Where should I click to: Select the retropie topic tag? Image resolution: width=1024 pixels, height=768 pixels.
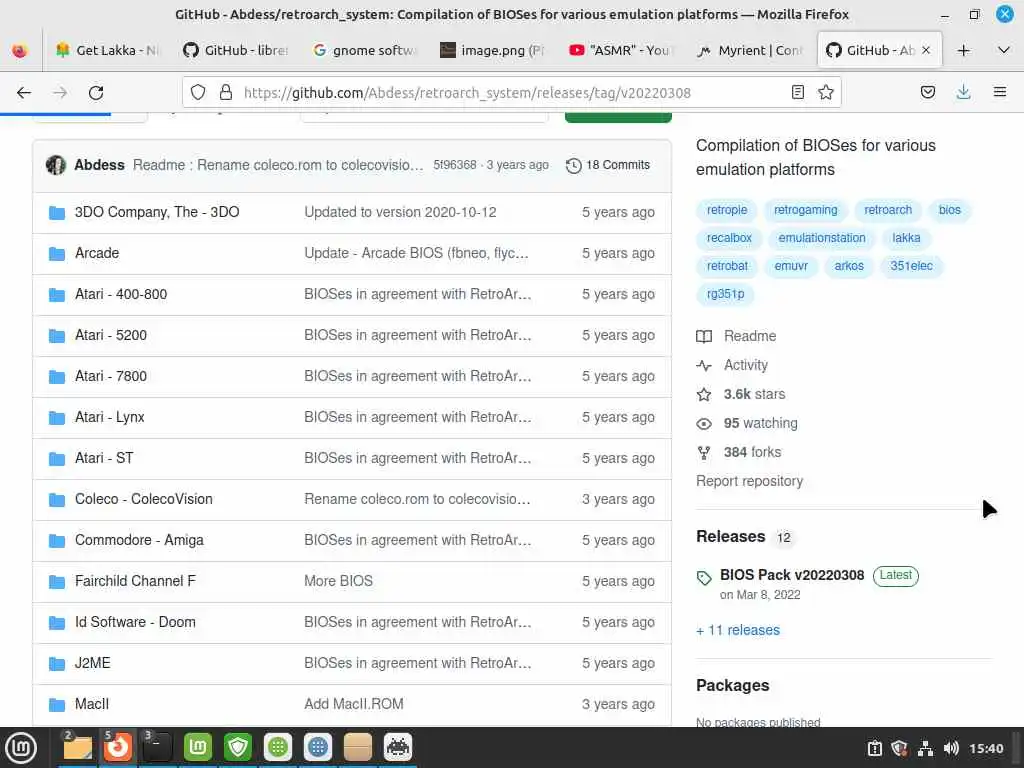[726, 210]
